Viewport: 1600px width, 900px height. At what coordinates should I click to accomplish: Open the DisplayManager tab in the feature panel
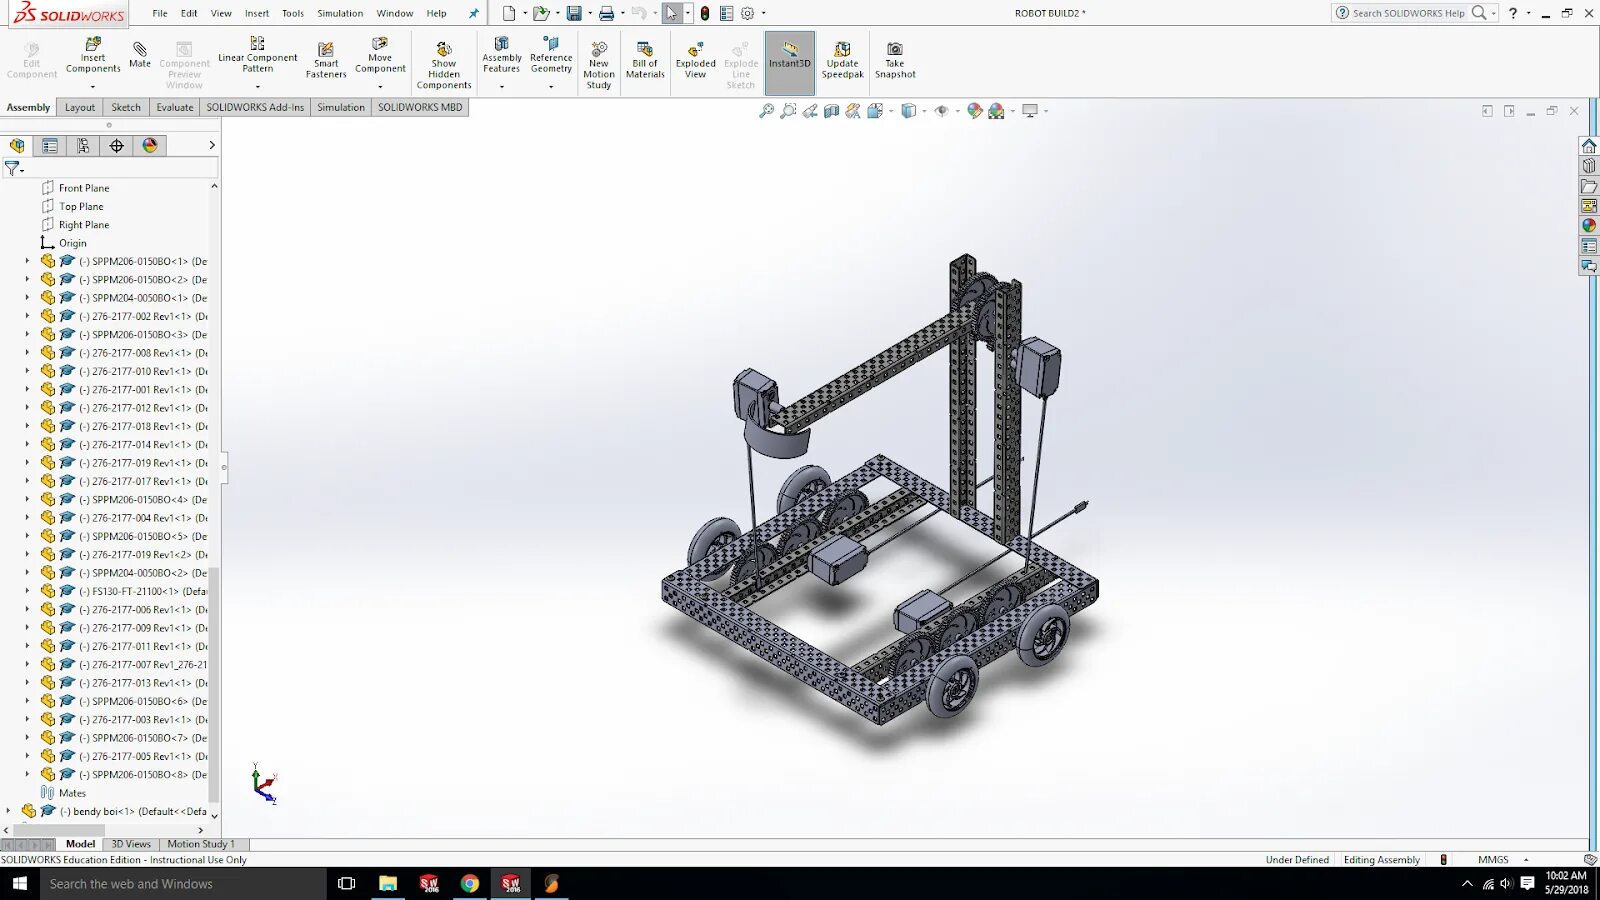[x=149, y=145]
